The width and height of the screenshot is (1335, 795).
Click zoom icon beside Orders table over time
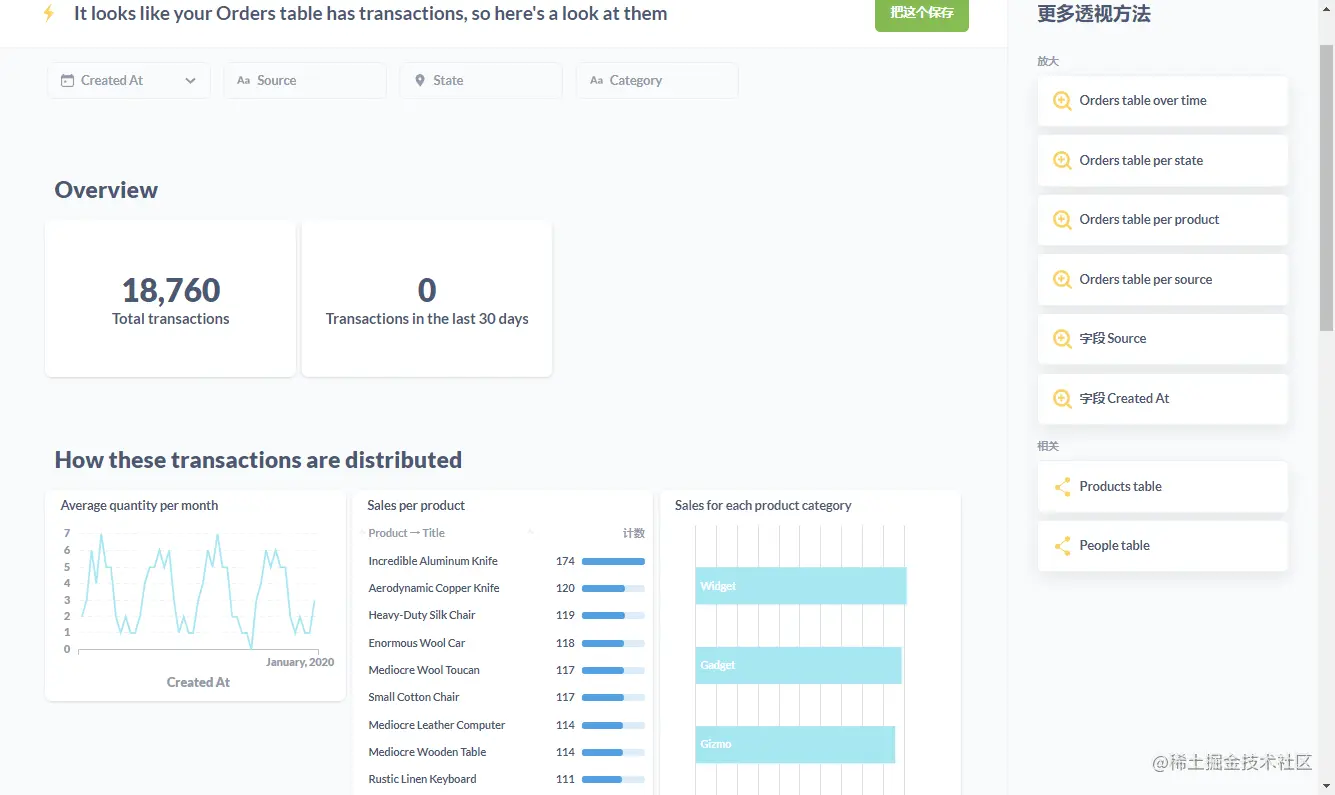tap(1063, 101)
